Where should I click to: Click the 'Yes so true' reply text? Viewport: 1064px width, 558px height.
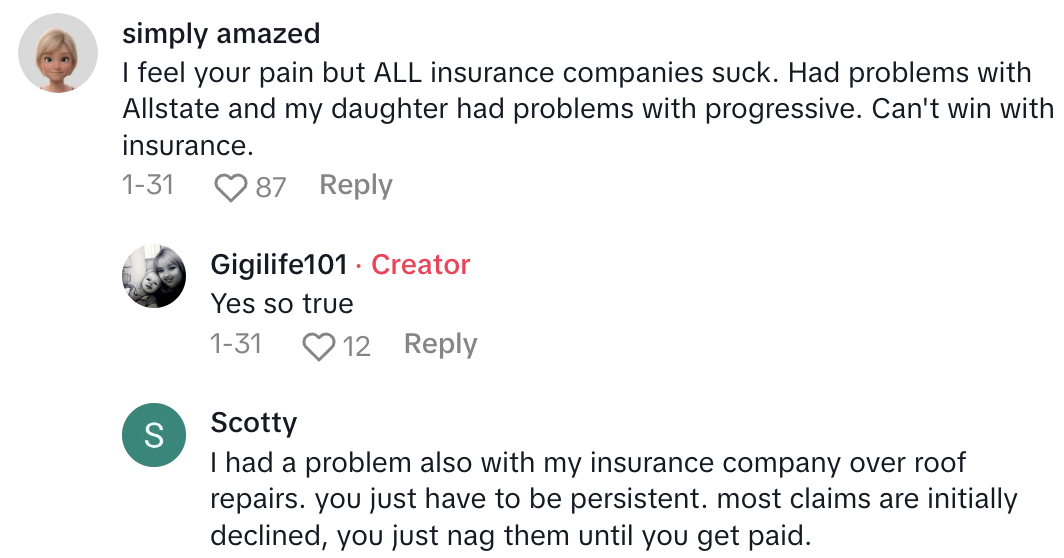tap(282, 303)
